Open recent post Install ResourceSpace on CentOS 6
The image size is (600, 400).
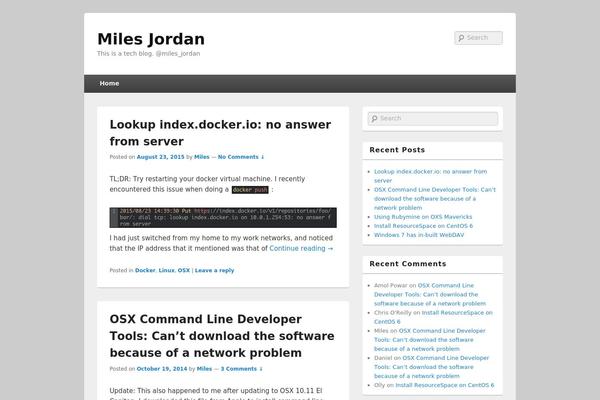click(x=423, y=226)
